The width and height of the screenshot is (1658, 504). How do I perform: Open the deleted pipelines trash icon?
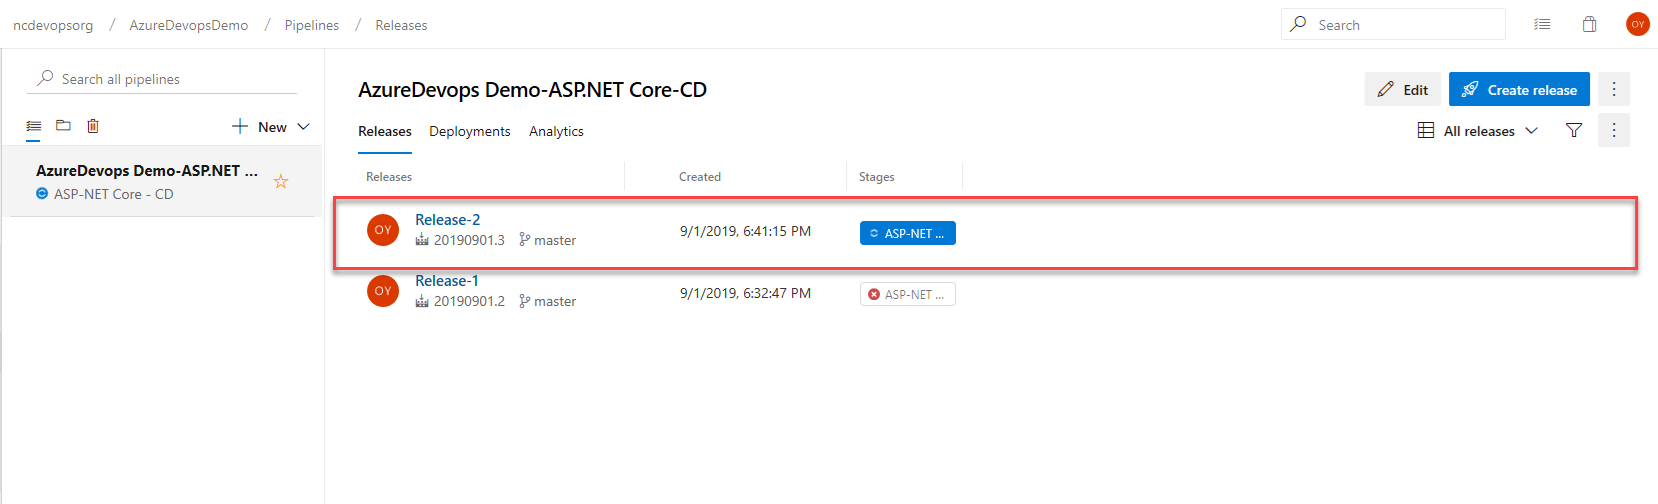[93, 125]
